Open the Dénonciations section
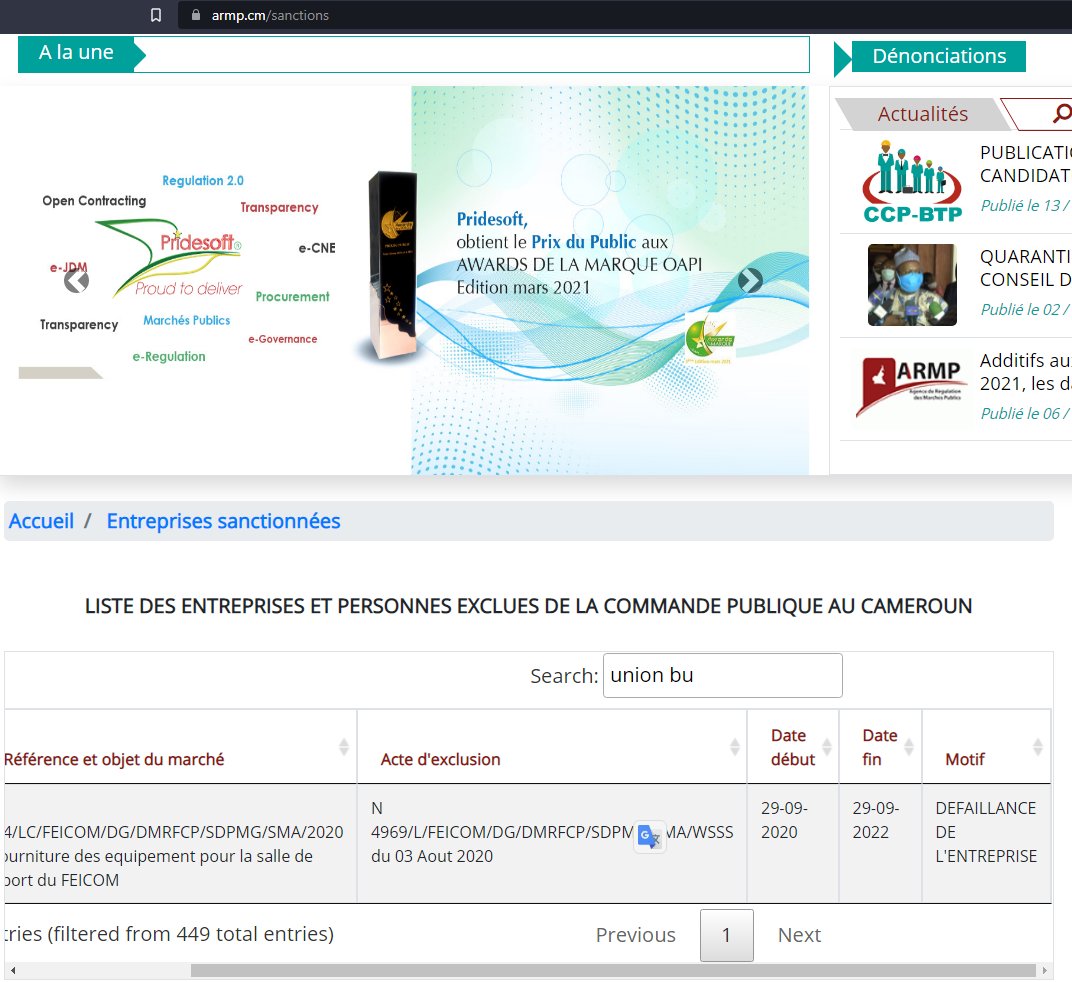The width and height of the screenshot is (1072, 982). (x=938, y=56)
